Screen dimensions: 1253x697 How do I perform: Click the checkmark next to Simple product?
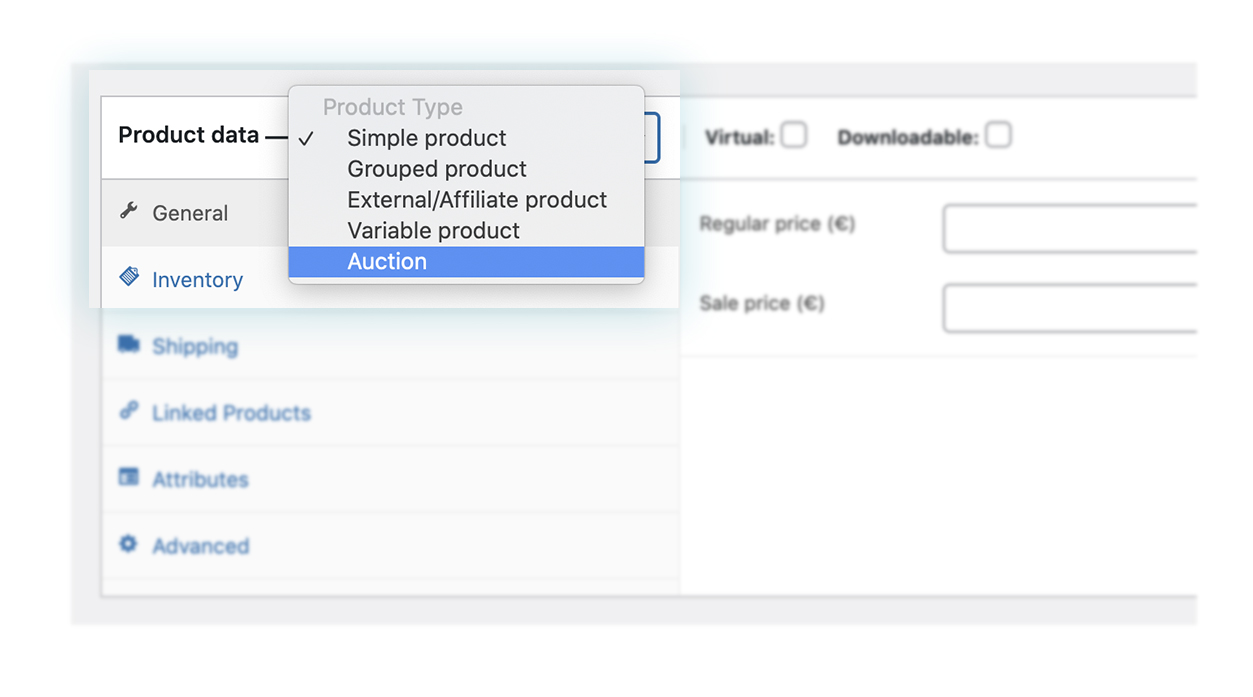(x=307, y=138)
